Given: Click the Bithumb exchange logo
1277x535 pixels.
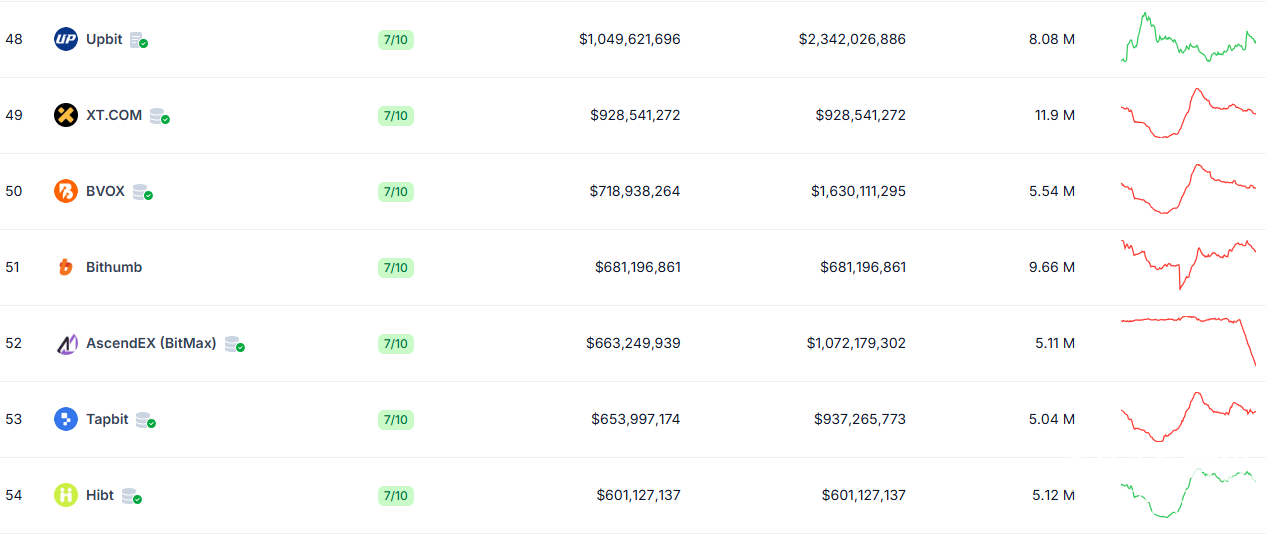Looking at the screenshot, I should tap(66, 267).
